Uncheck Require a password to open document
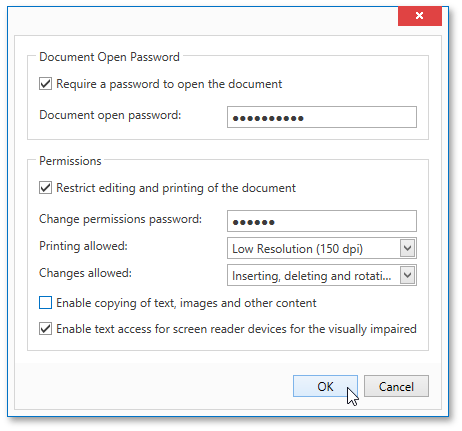This screenshot has height=431, width=462. tap(45, 84)
